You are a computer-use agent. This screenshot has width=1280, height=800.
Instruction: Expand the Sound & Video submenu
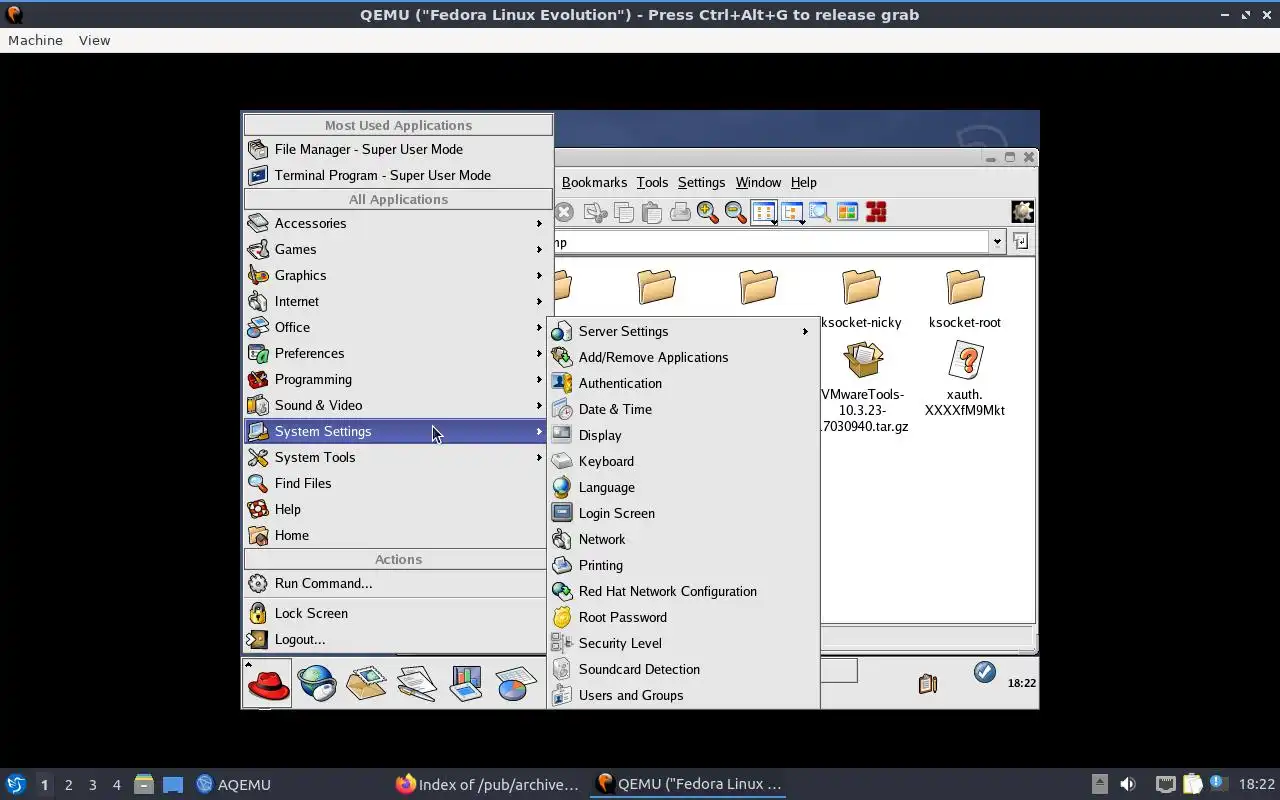tap(396, 405)
